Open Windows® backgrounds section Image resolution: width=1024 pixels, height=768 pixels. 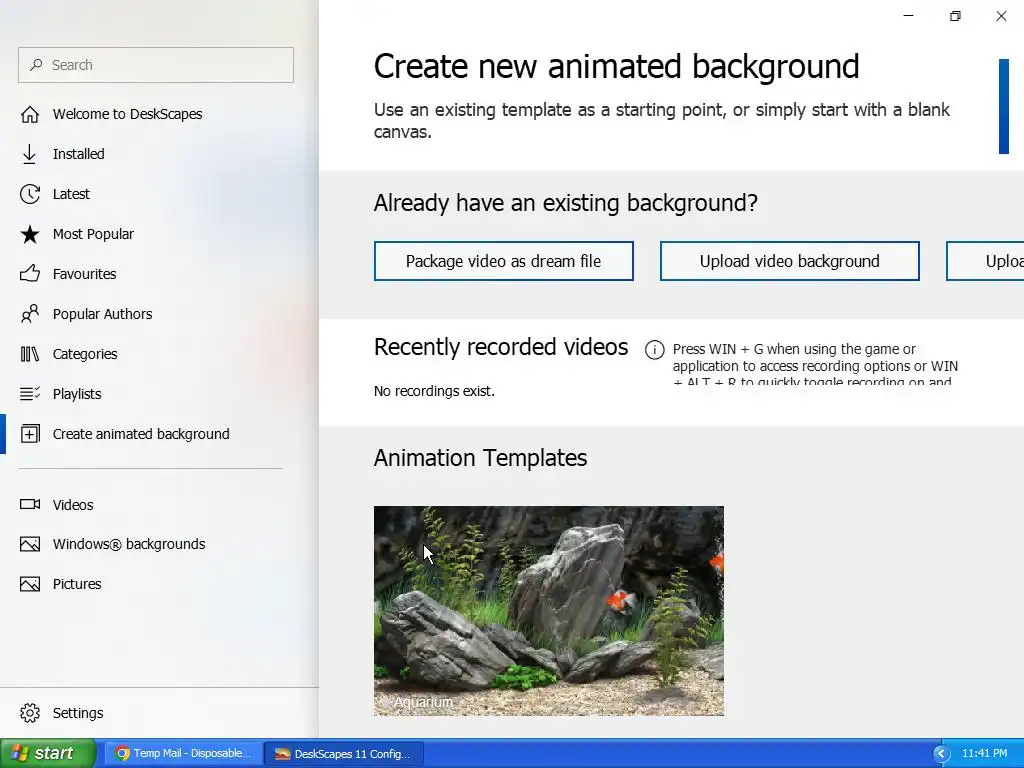point(129,544)
